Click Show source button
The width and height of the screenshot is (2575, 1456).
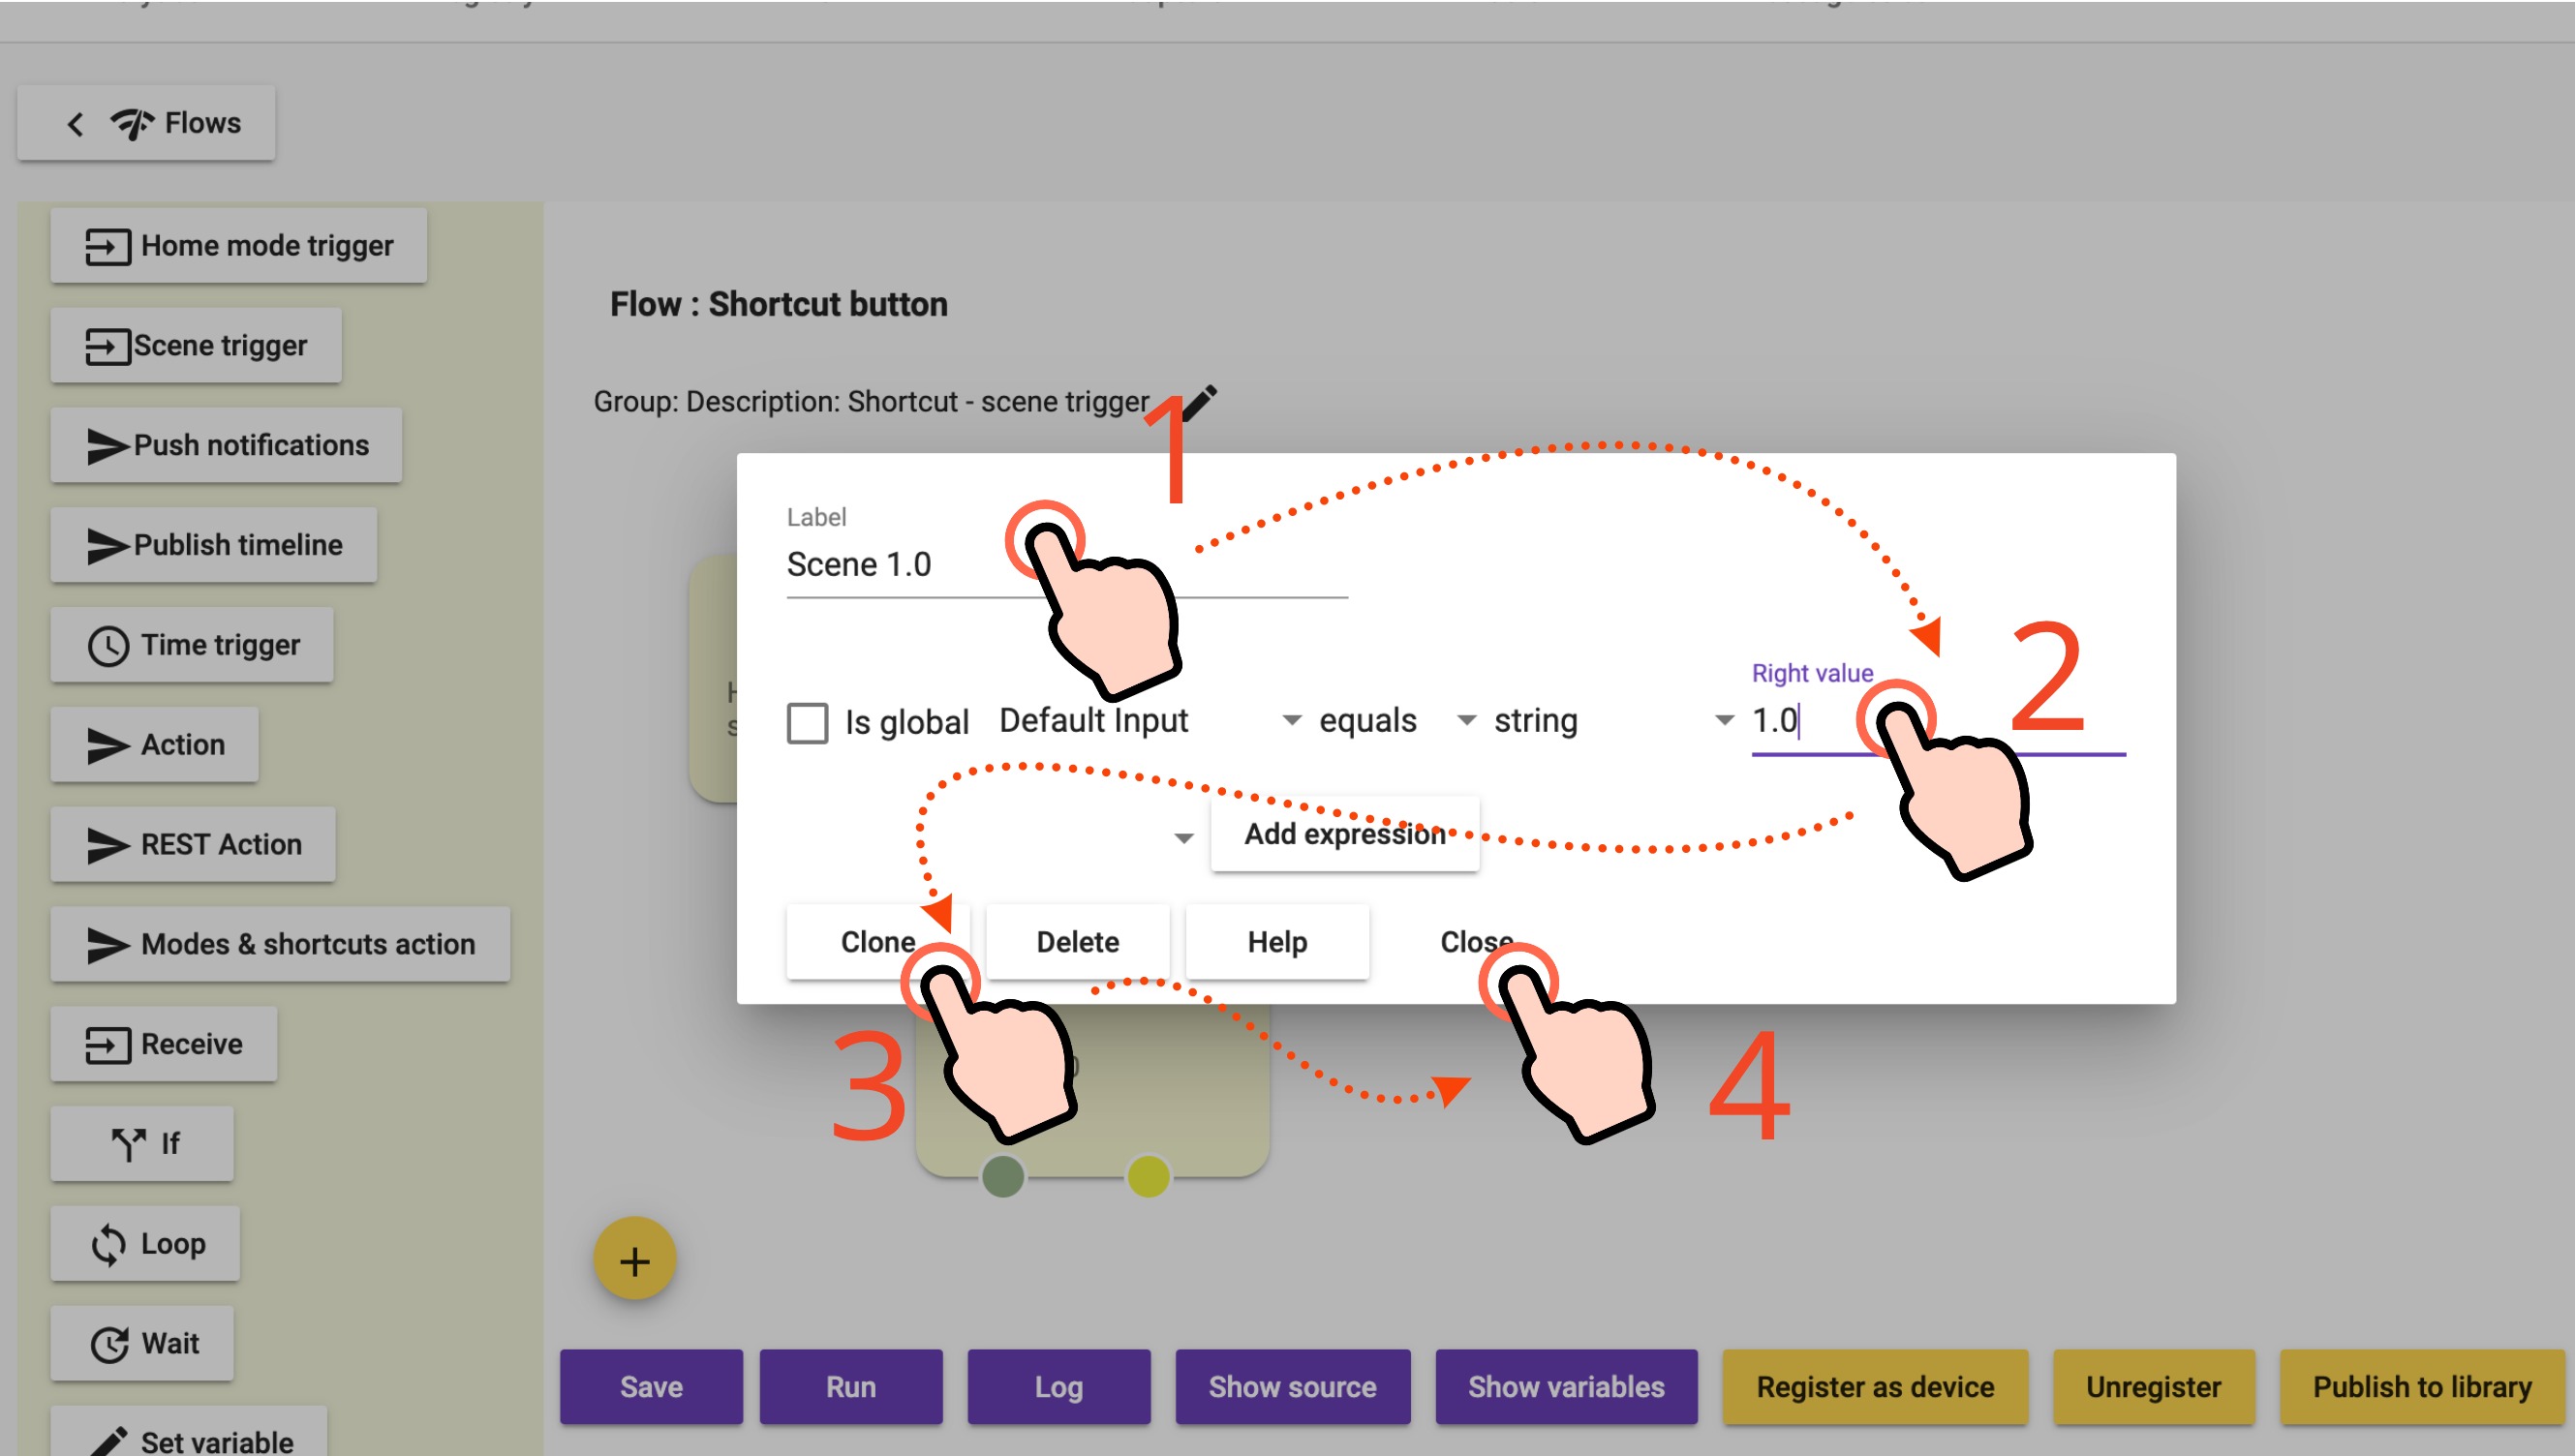1293,1388
